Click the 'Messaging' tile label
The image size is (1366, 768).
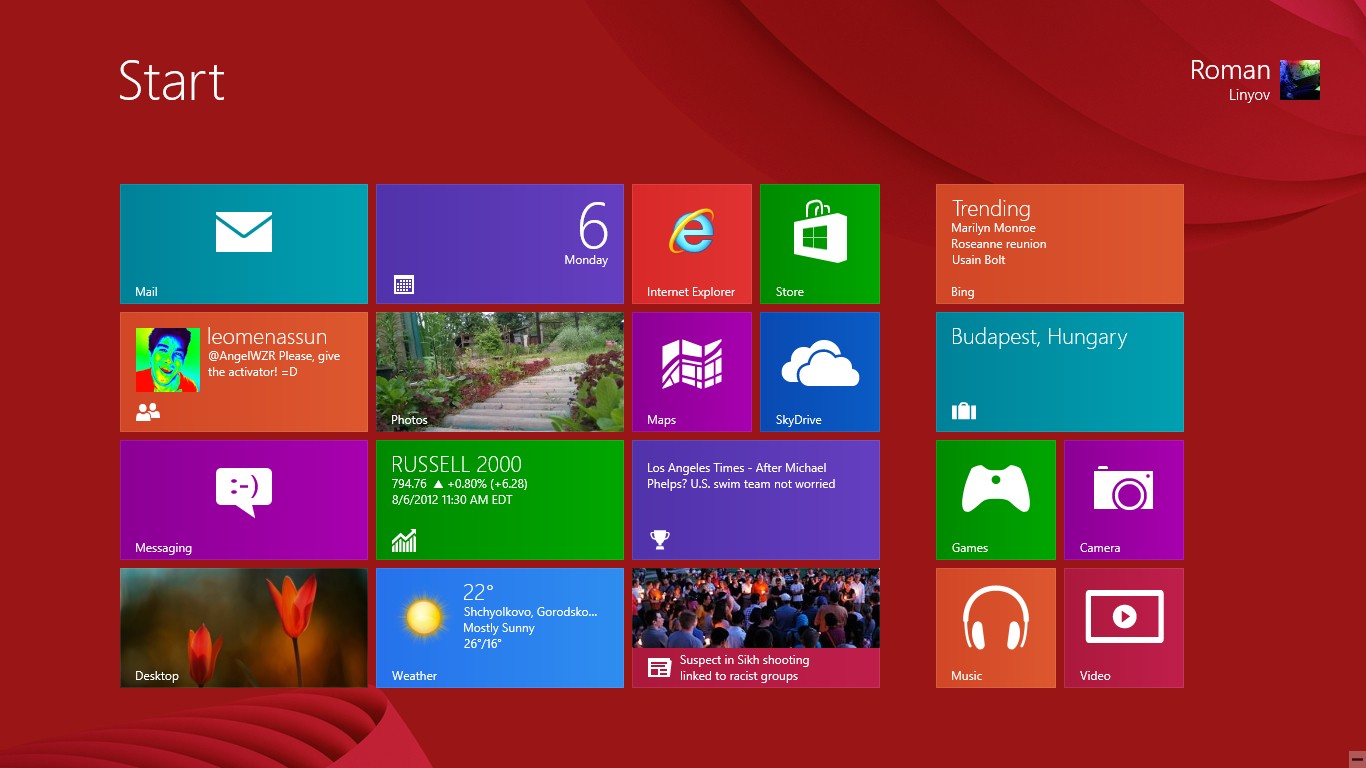click(163, 548)
